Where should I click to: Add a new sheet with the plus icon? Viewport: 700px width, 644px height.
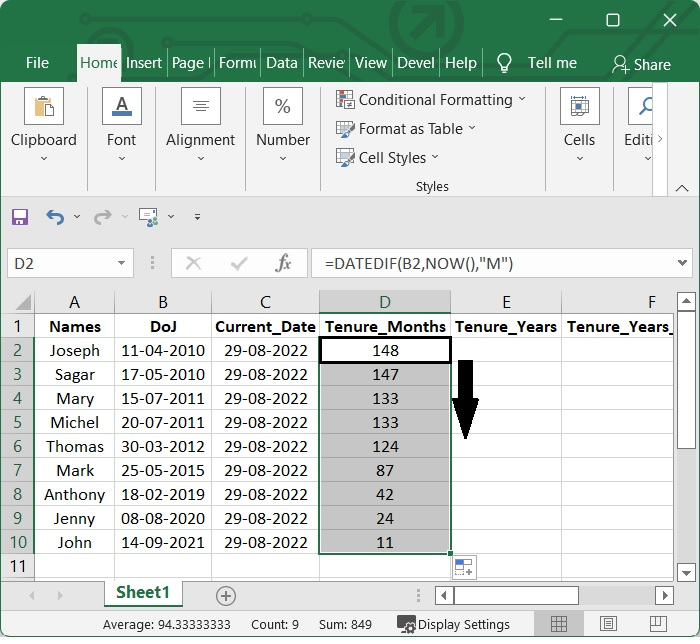point(226,596)
